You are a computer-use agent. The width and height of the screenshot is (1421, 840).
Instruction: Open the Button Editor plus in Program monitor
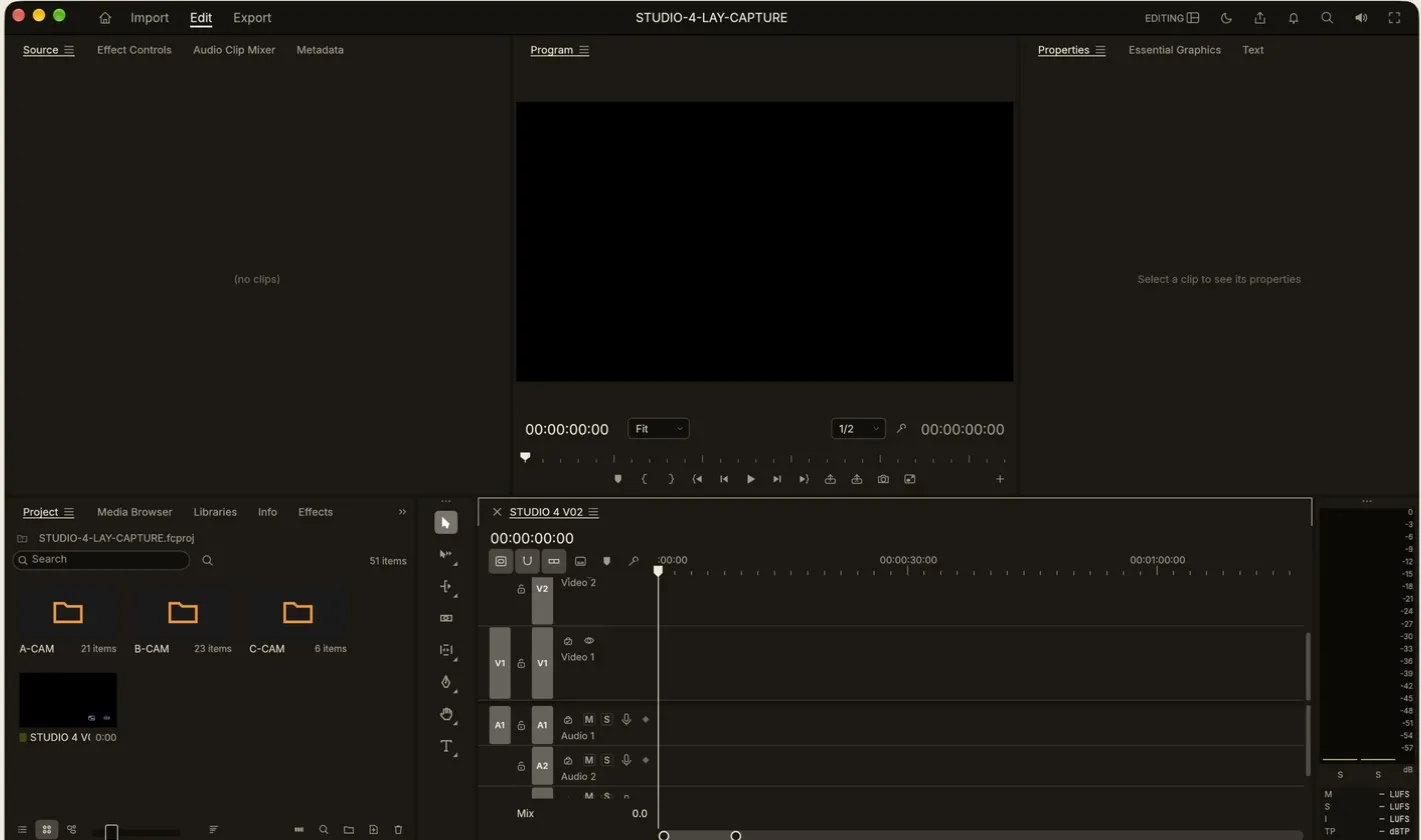pos(999,479)
